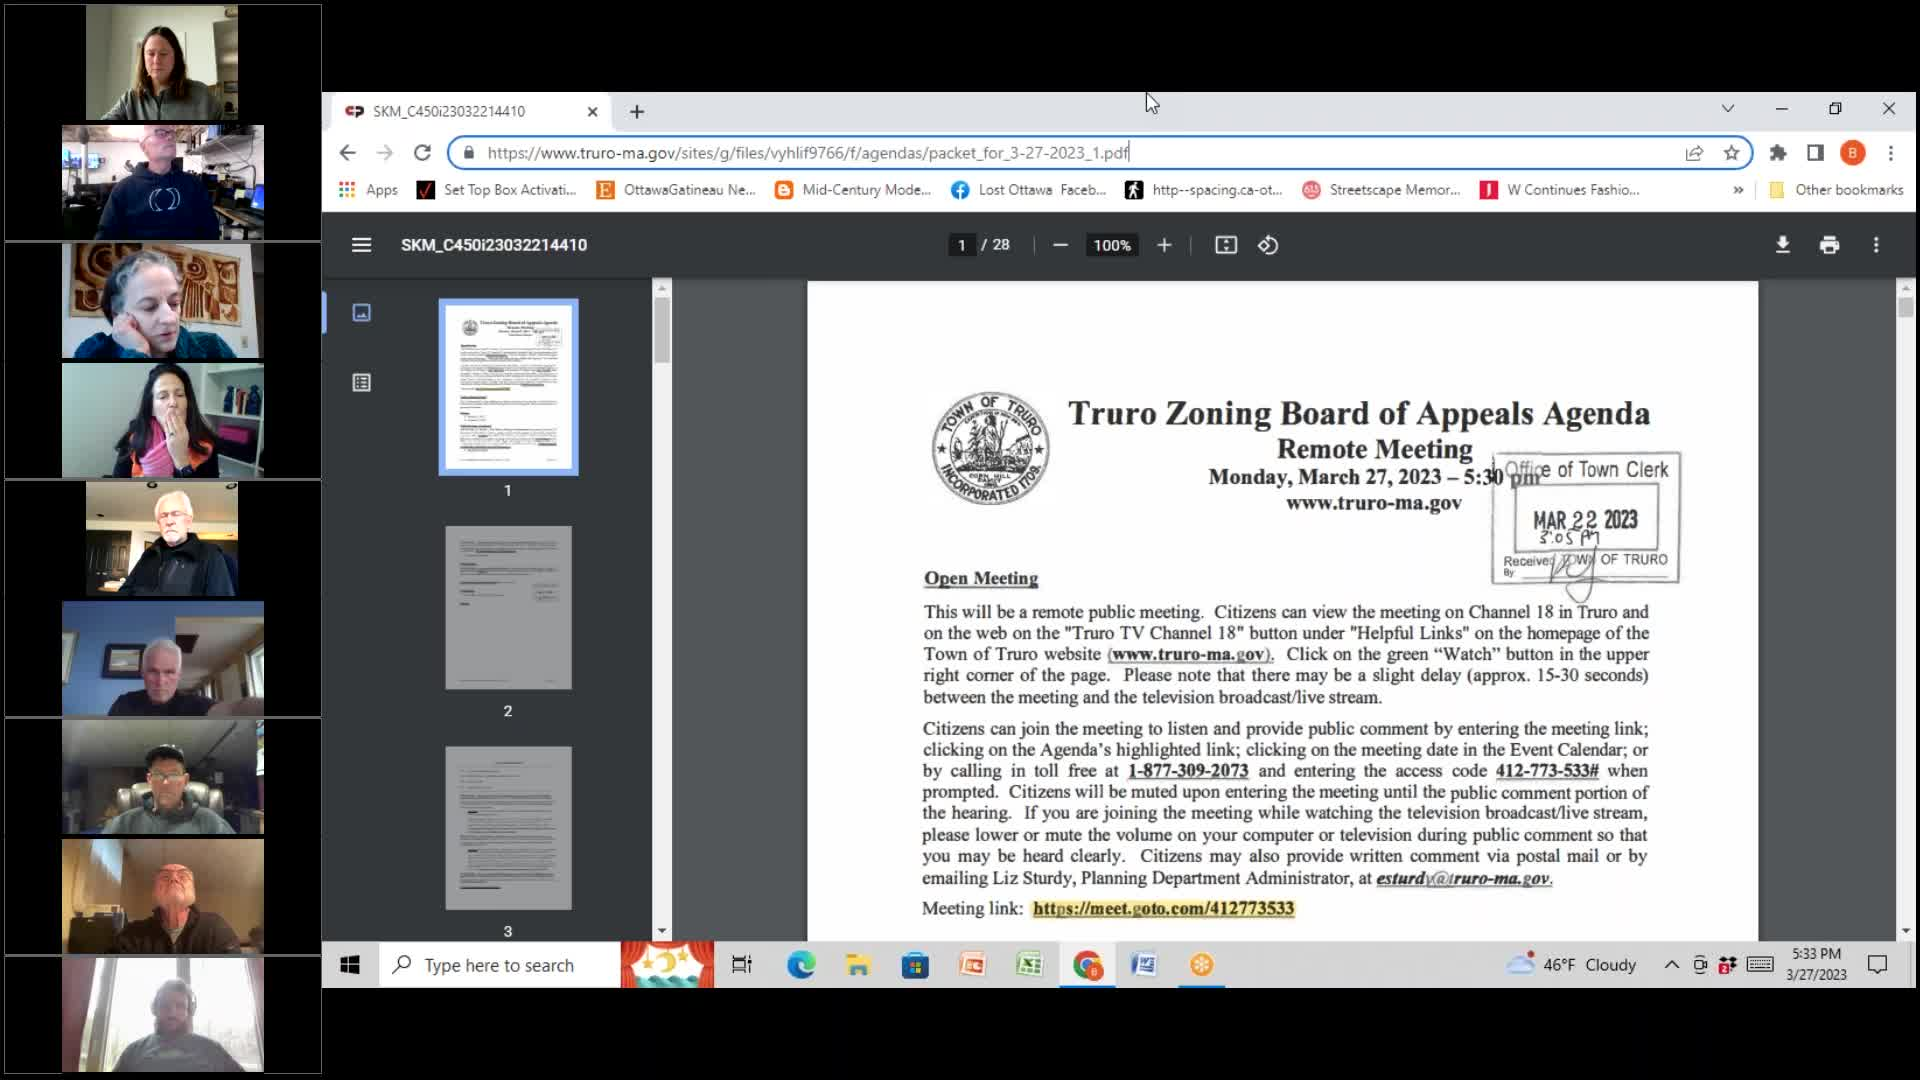Set zoom level to 100%
1920x1080 pixels.
[1111, 245]
